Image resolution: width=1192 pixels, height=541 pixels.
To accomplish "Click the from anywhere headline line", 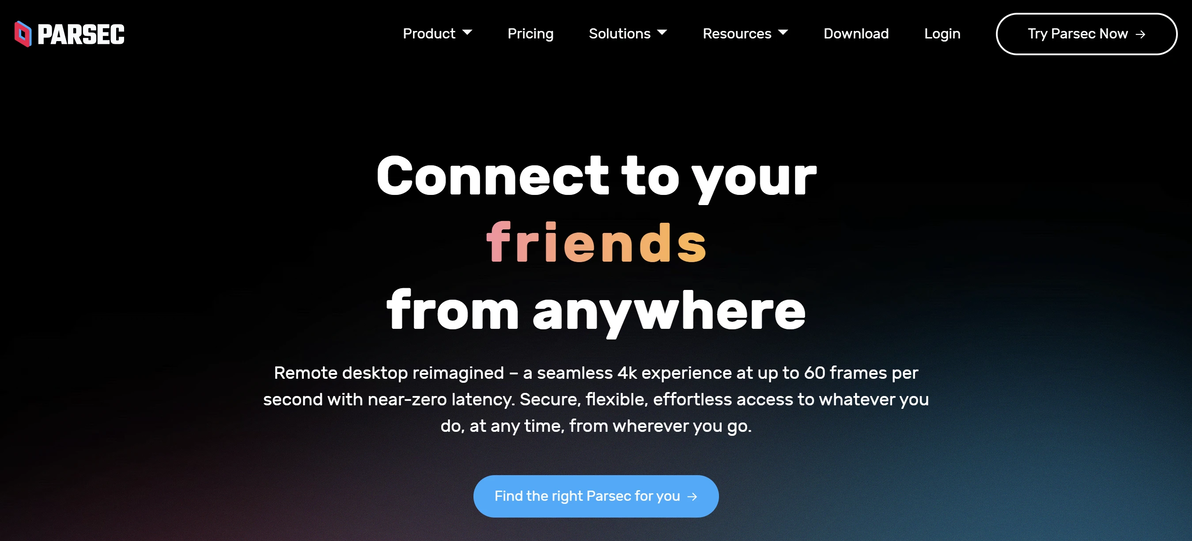I will pyautogui.click(x=596, y=309).
